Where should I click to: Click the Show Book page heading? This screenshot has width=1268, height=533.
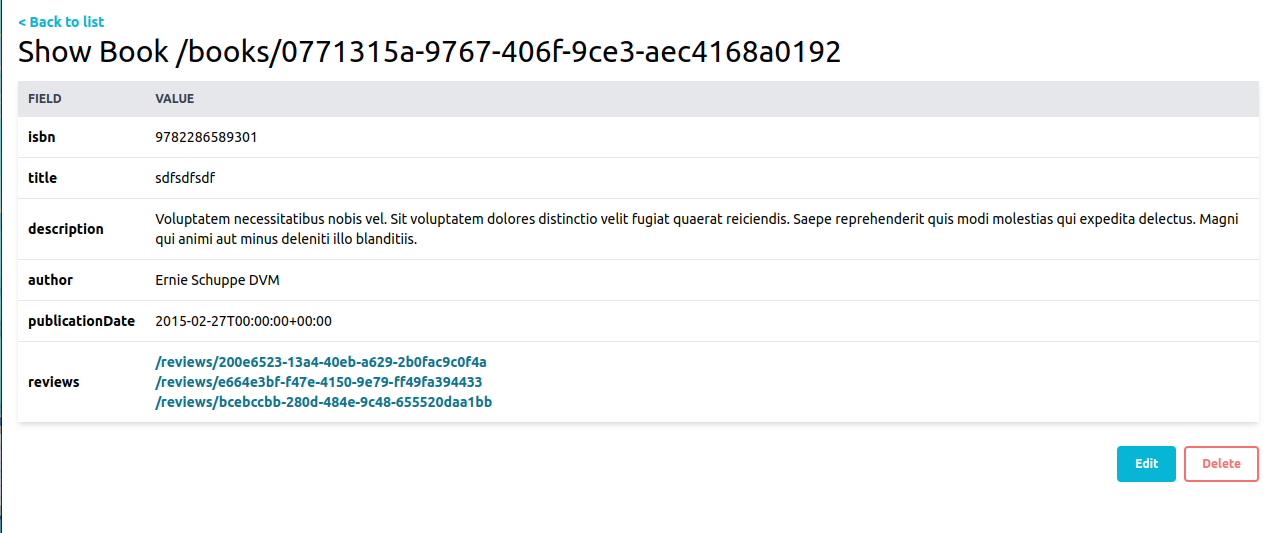[x=429, y=52]
